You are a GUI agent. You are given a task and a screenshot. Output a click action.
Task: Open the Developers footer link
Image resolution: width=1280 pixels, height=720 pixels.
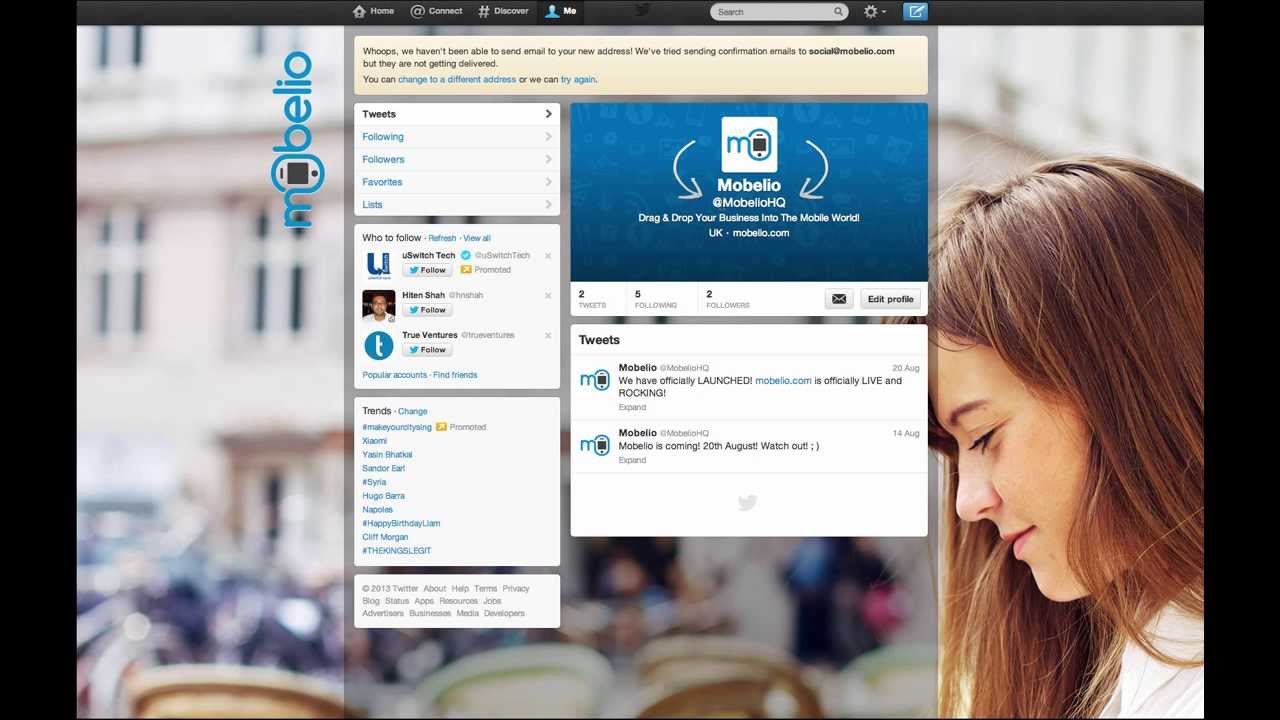pos(504,614)
